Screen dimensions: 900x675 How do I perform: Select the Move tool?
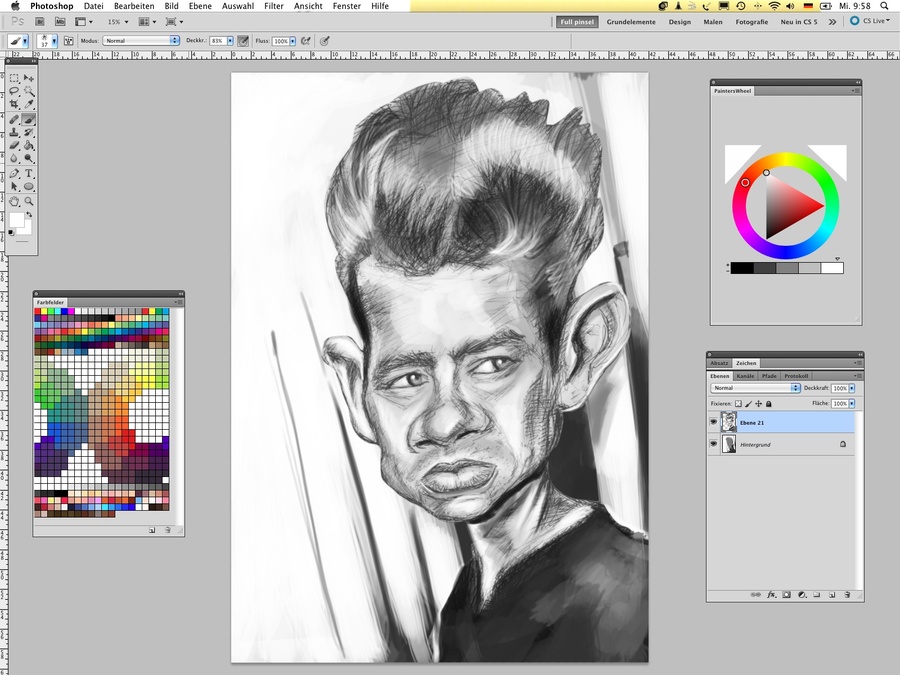[x=29, y=77]
